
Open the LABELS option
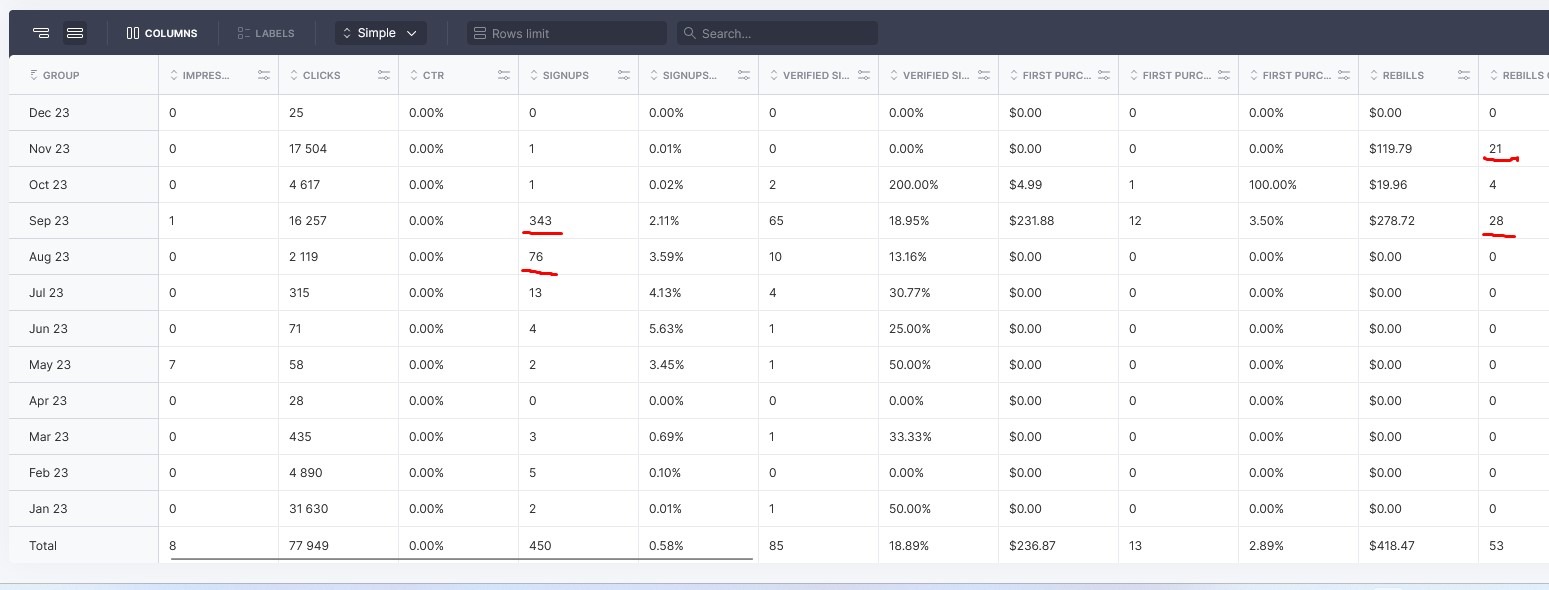pyautogui.click(x=266, y=33)
